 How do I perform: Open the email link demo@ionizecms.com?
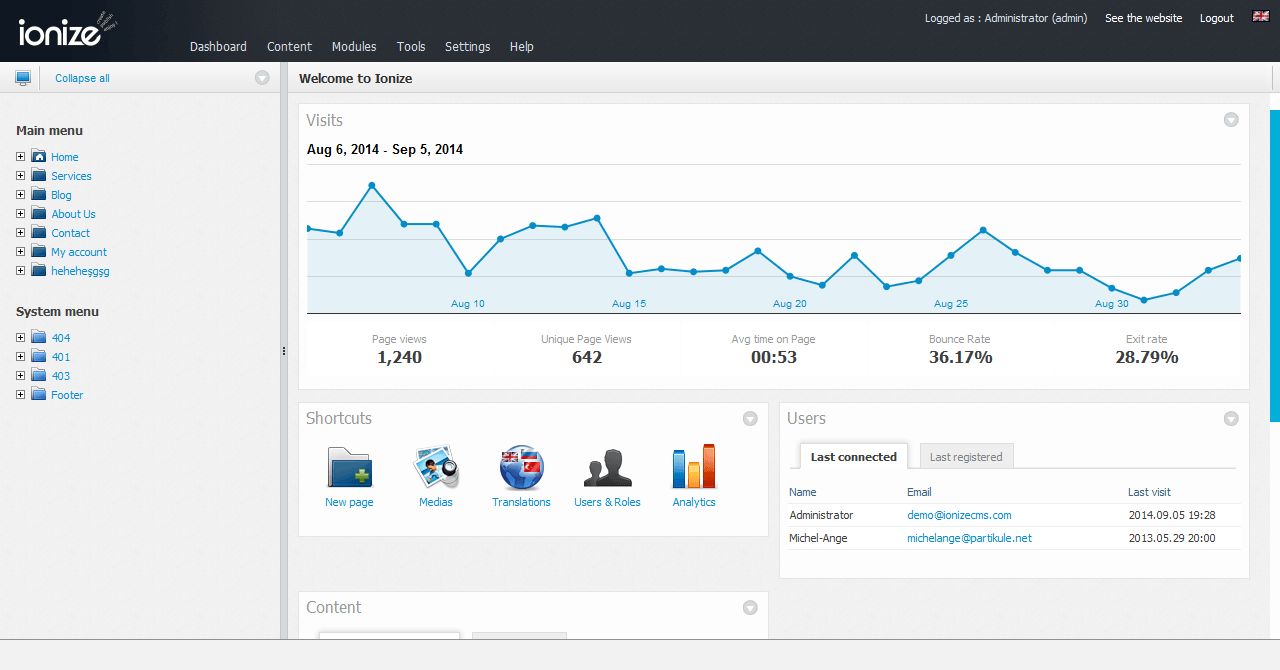(x=958, y=514)
